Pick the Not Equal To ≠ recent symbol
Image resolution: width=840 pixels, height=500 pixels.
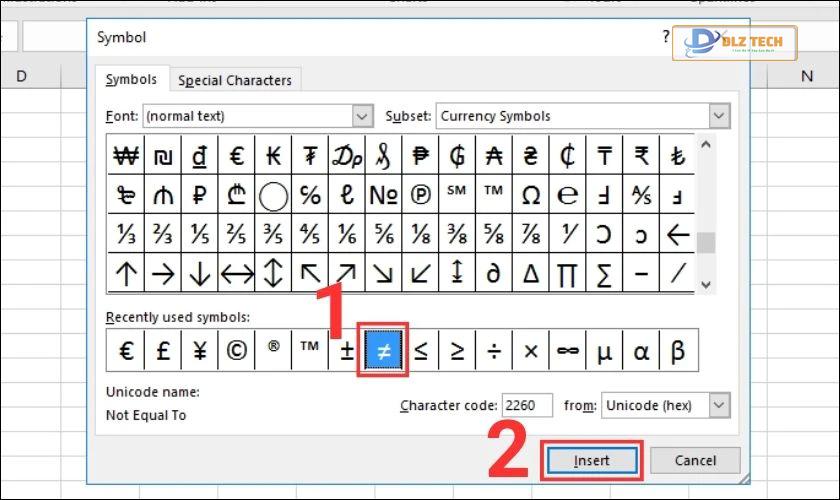click(384, 350)
